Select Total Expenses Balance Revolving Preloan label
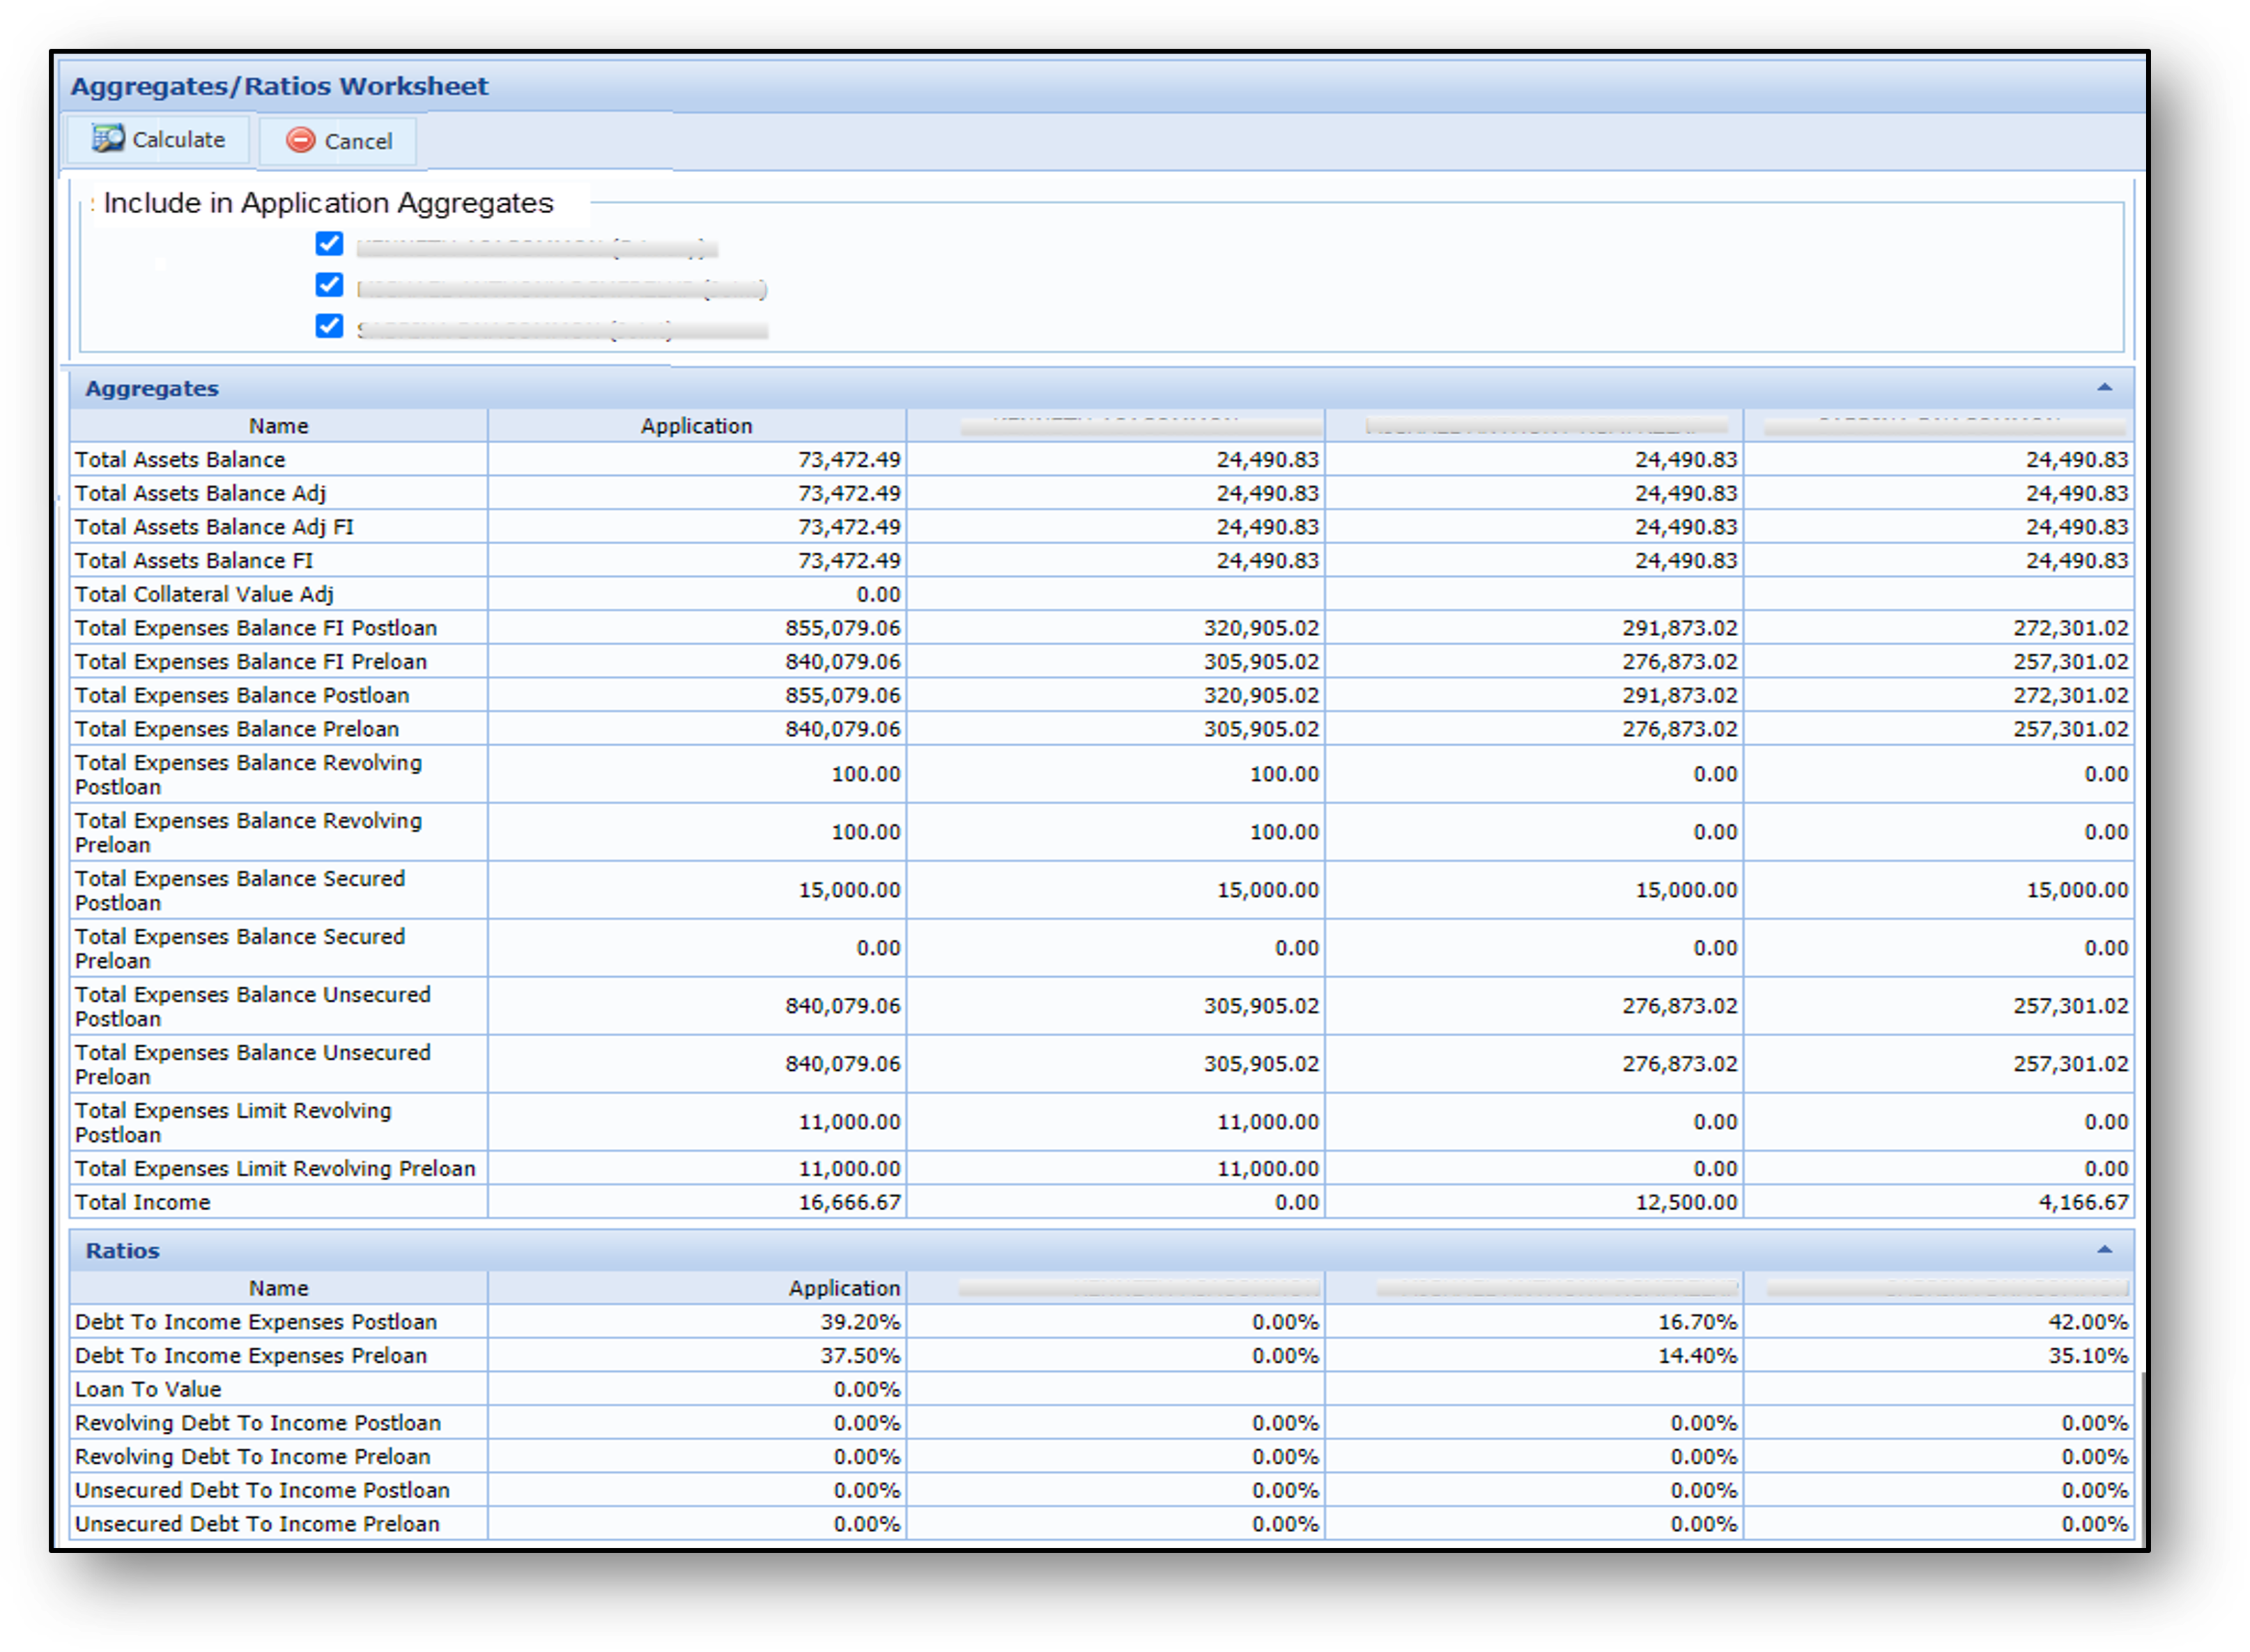 click(248, 832)
